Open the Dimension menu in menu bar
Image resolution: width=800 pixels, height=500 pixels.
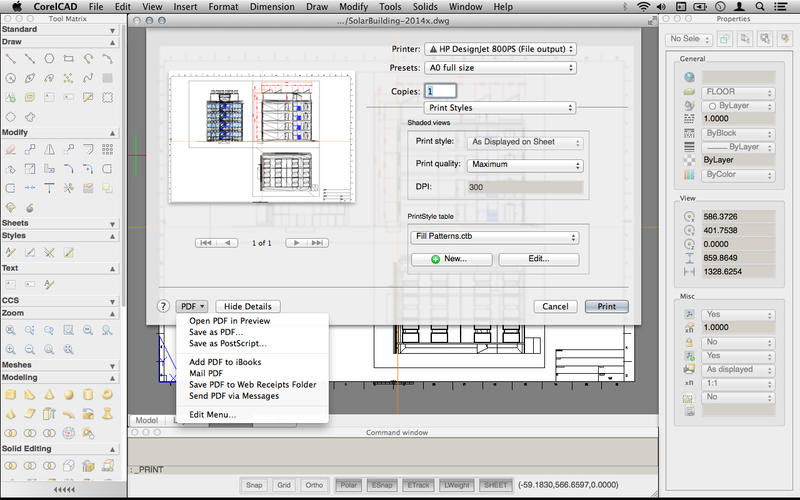tap(272, 7)
